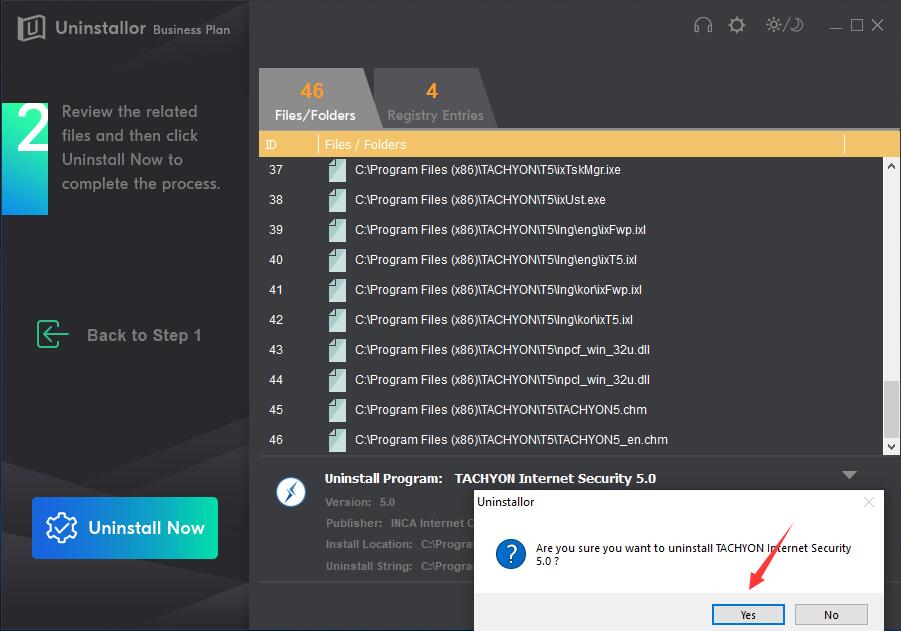Click the question mark icon in dialog
Image resolution: width=901 pixels, height=631 pixels.
[510, 554]
